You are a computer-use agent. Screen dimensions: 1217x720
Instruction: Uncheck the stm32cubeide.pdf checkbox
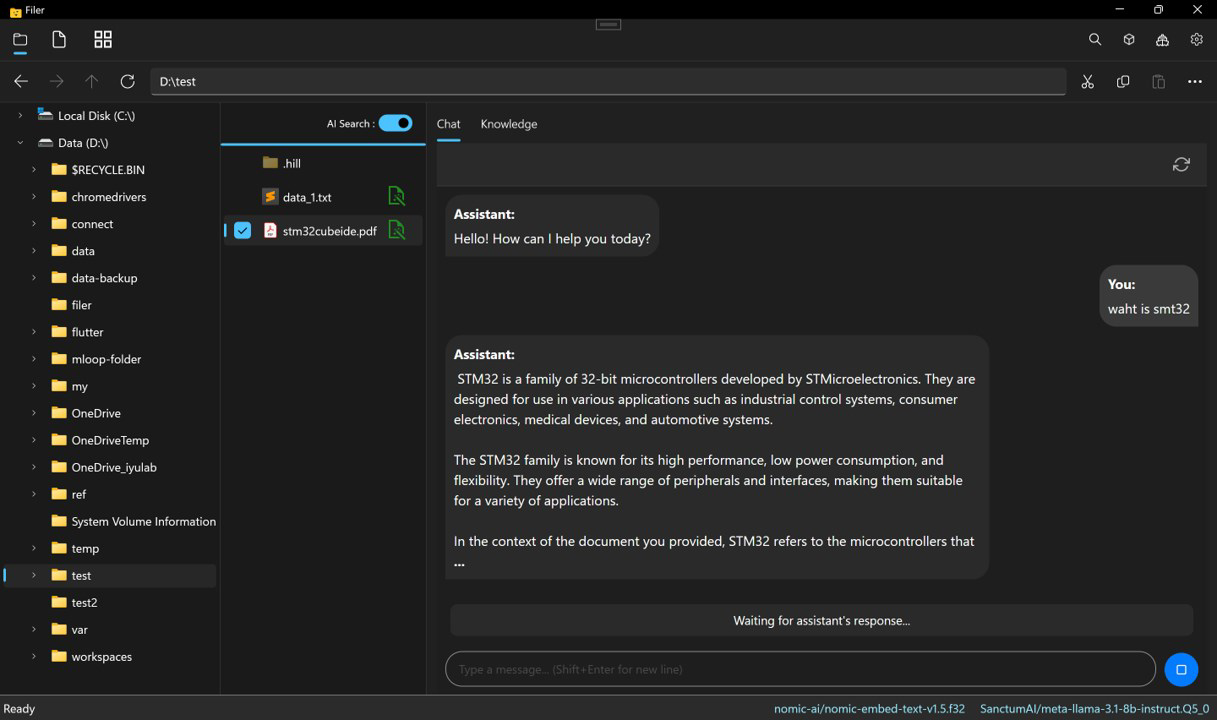click(242, 230)
